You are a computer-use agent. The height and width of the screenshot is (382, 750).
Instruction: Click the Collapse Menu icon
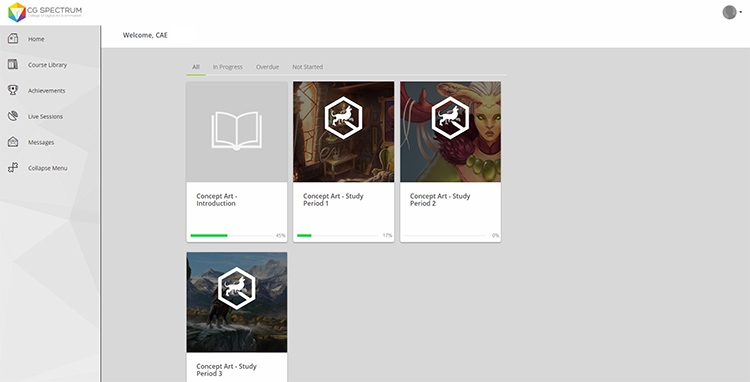[13, 168]
